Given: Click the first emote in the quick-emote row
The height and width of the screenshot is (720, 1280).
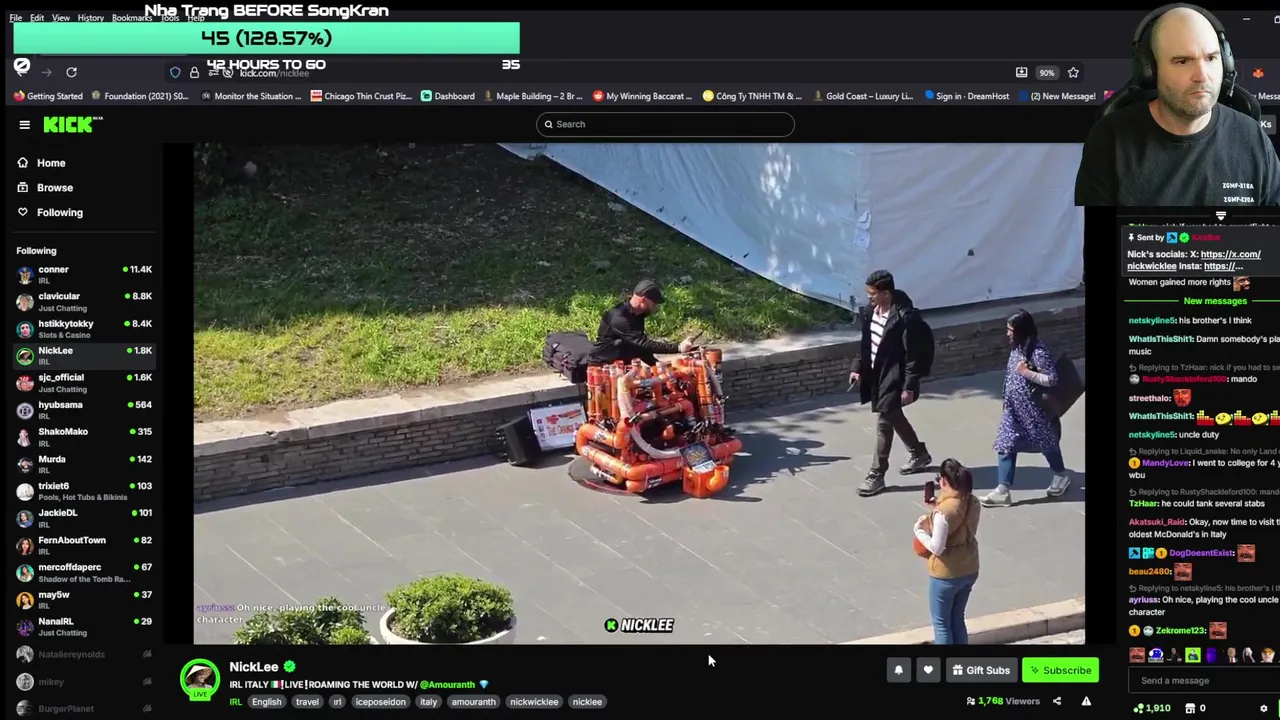Looking at the screenshot, I should click(1137, 655).
